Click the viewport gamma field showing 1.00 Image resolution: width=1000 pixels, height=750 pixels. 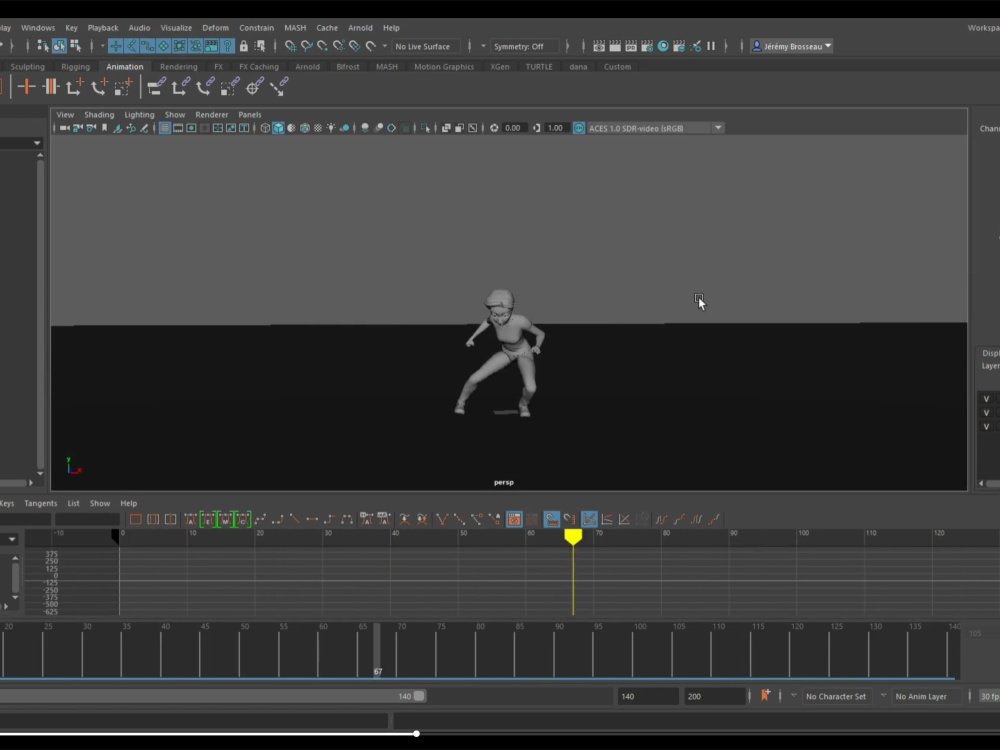(x=555, y=128)
